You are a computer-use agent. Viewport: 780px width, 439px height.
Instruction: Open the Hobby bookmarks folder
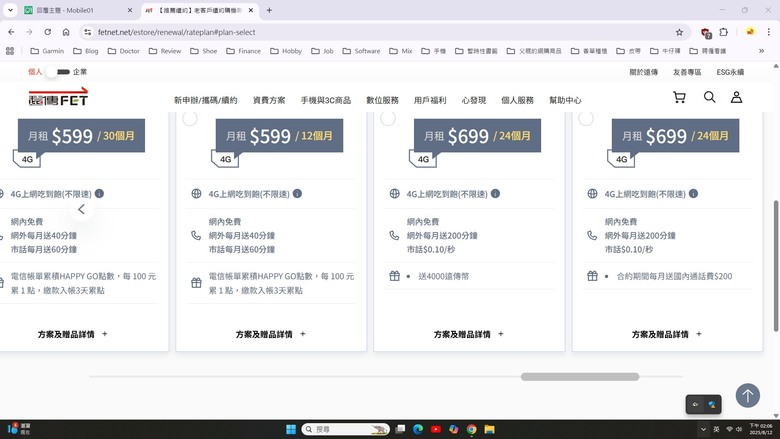coord(286,51)
